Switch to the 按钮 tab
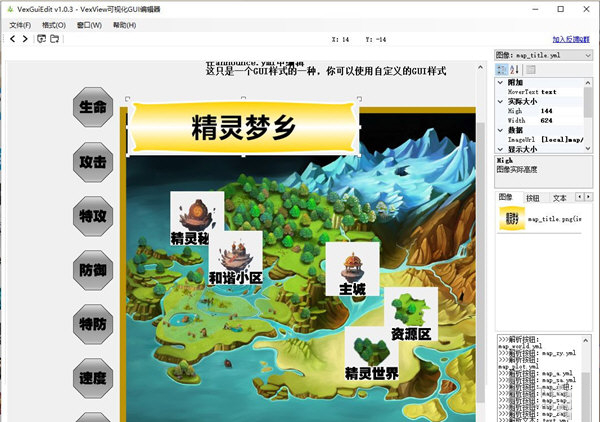600x422 pixels. pos(533,198)
